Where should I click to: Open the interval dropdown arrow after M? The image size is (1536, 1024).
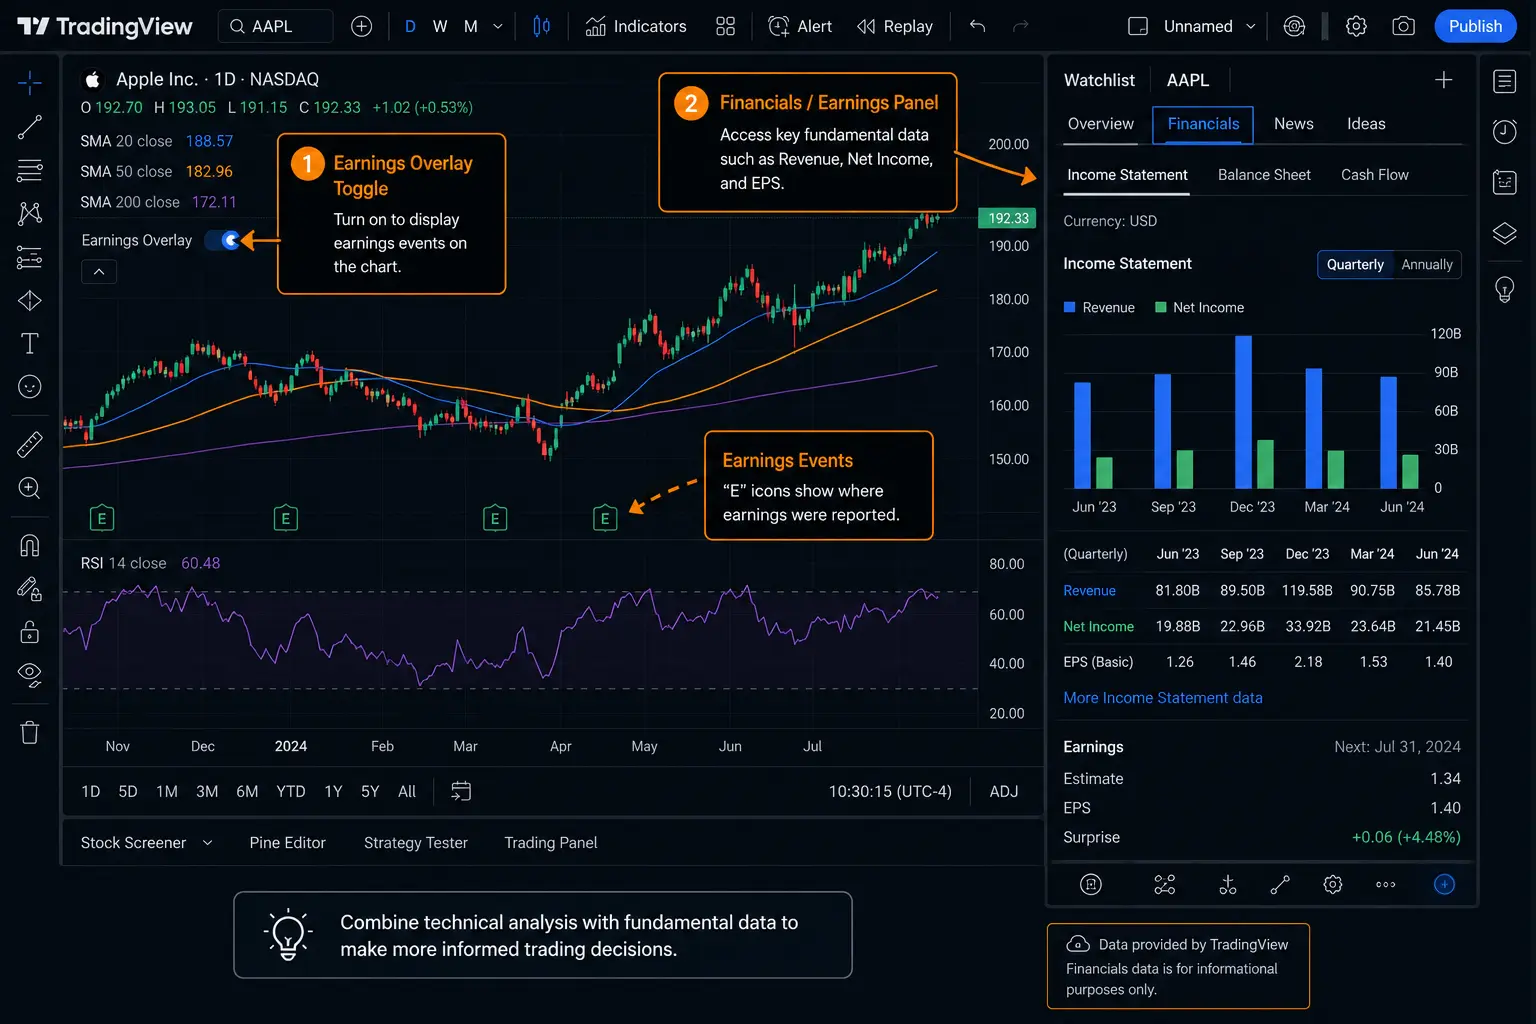click(x=498, y=27)
